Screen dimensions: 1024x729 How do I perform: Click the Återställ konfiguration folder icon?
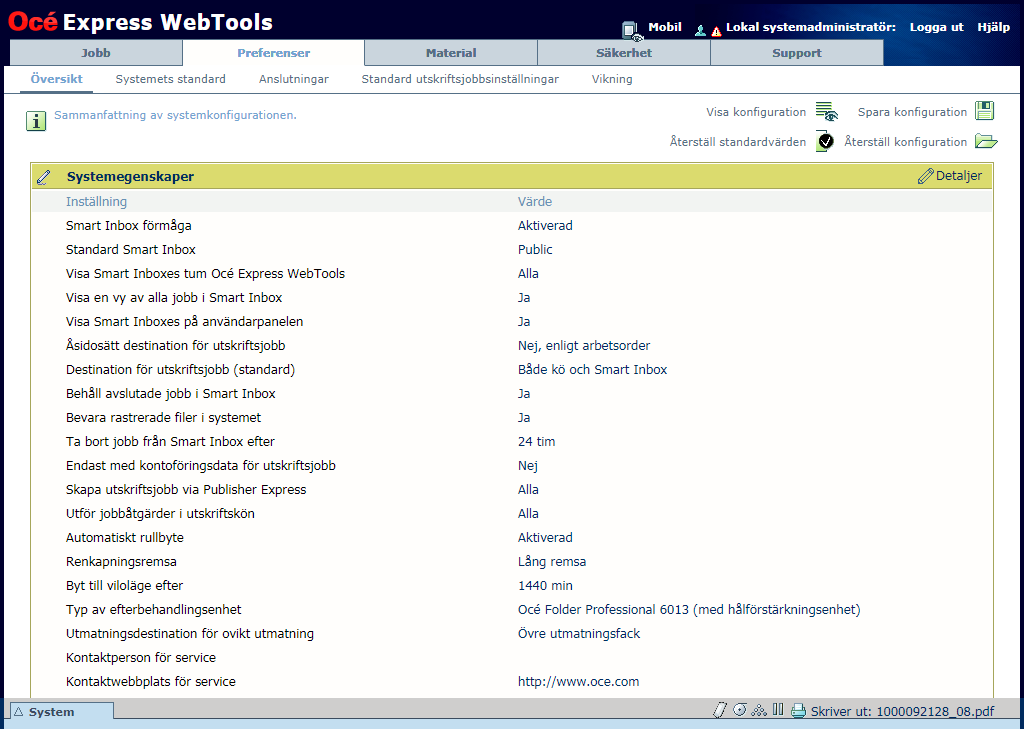tap(986, 140)
